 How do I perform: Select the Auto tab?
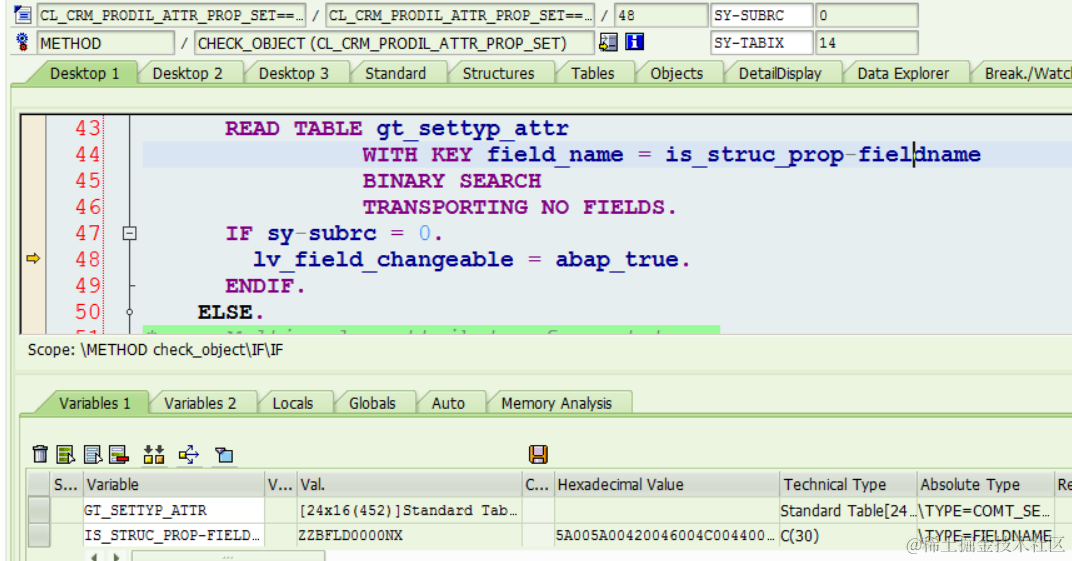pyautogui.click(x=448, y=403)
